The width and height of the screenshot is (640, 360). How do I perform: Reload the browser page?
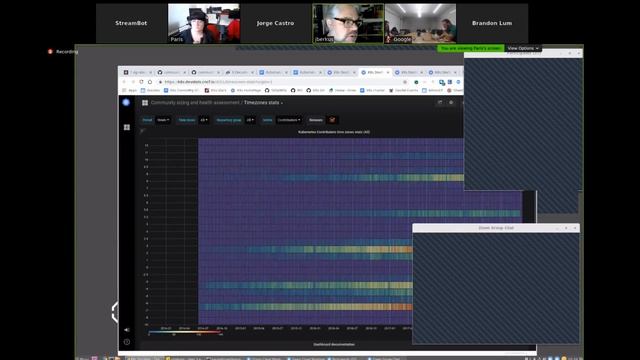coord(141,82)
